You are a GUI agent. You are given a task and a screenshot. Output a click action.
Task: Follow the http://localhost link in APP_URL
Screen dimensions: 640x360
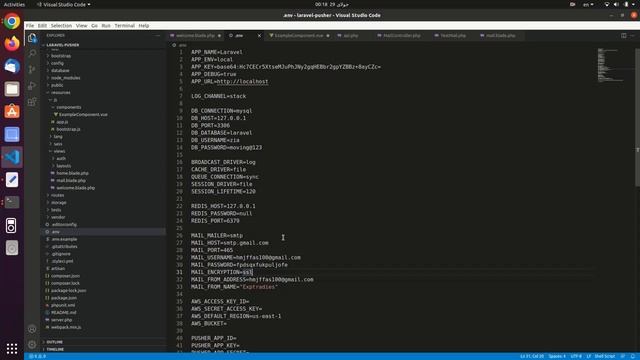tap(242, 82)
